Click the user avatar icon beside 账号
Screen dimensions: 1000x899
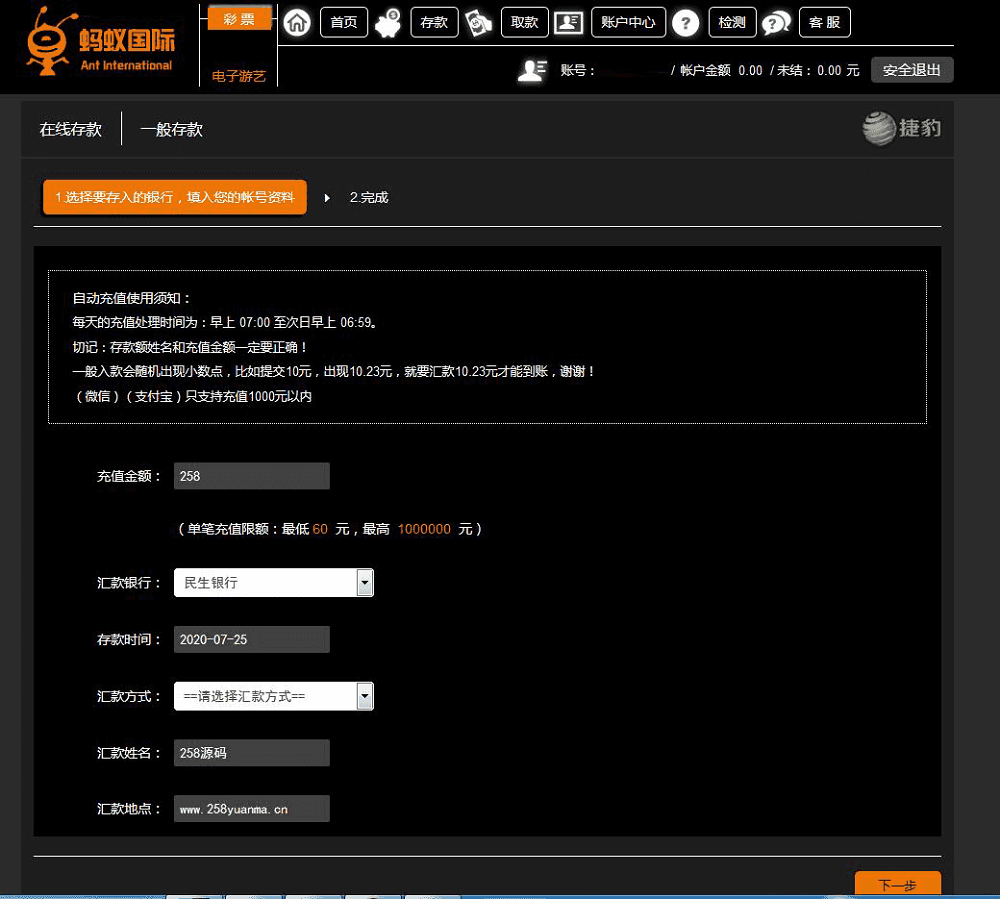531,70
